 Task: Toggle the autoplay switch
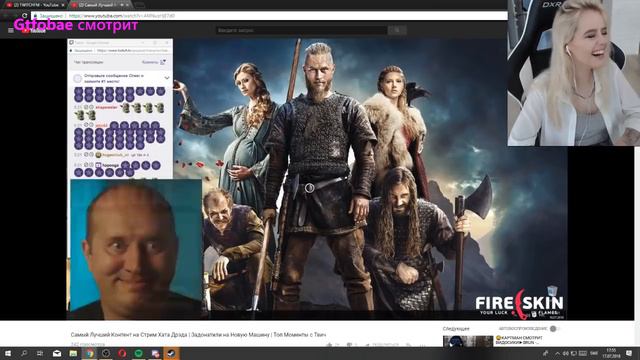[553, 329]
